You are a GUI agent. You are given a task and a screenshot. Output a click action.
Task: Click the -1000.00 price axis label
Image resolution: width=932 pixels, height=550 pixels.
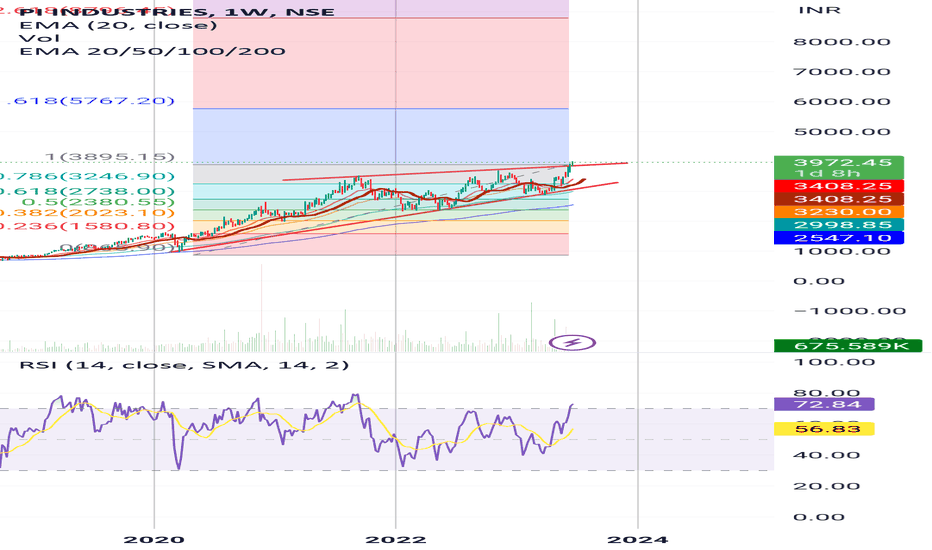[849, 311]
